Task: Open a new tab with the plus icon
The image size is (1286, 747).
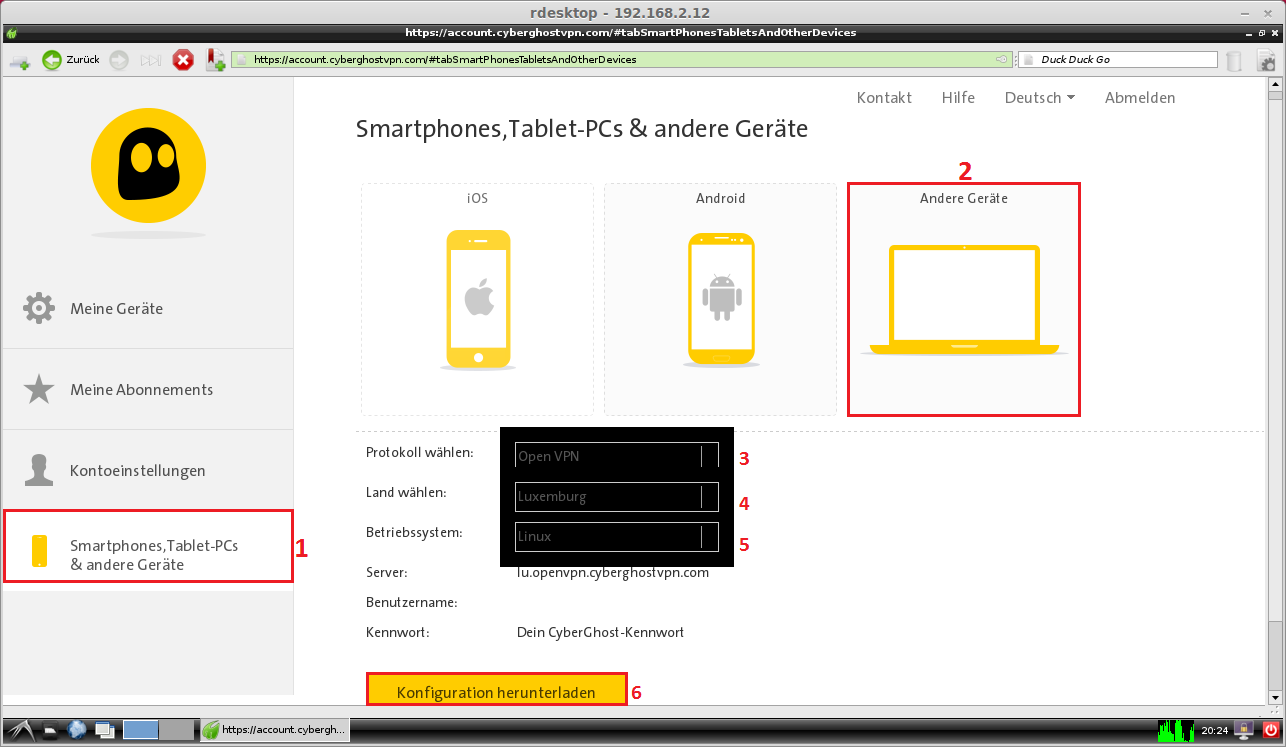Action: (19, 61)
